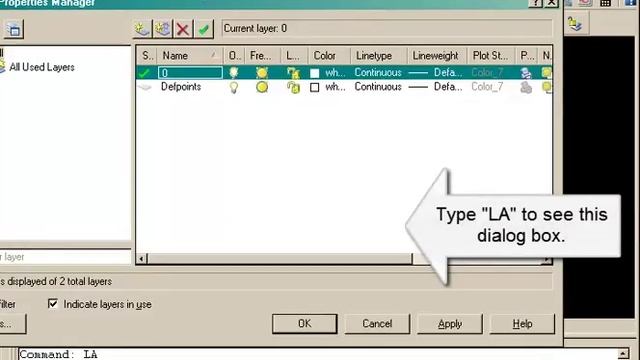Viewport: 640px width, 360px height.
Task: Toggle the On lightbulb for Defpoints layer
Action: click(x=233, y=87)
